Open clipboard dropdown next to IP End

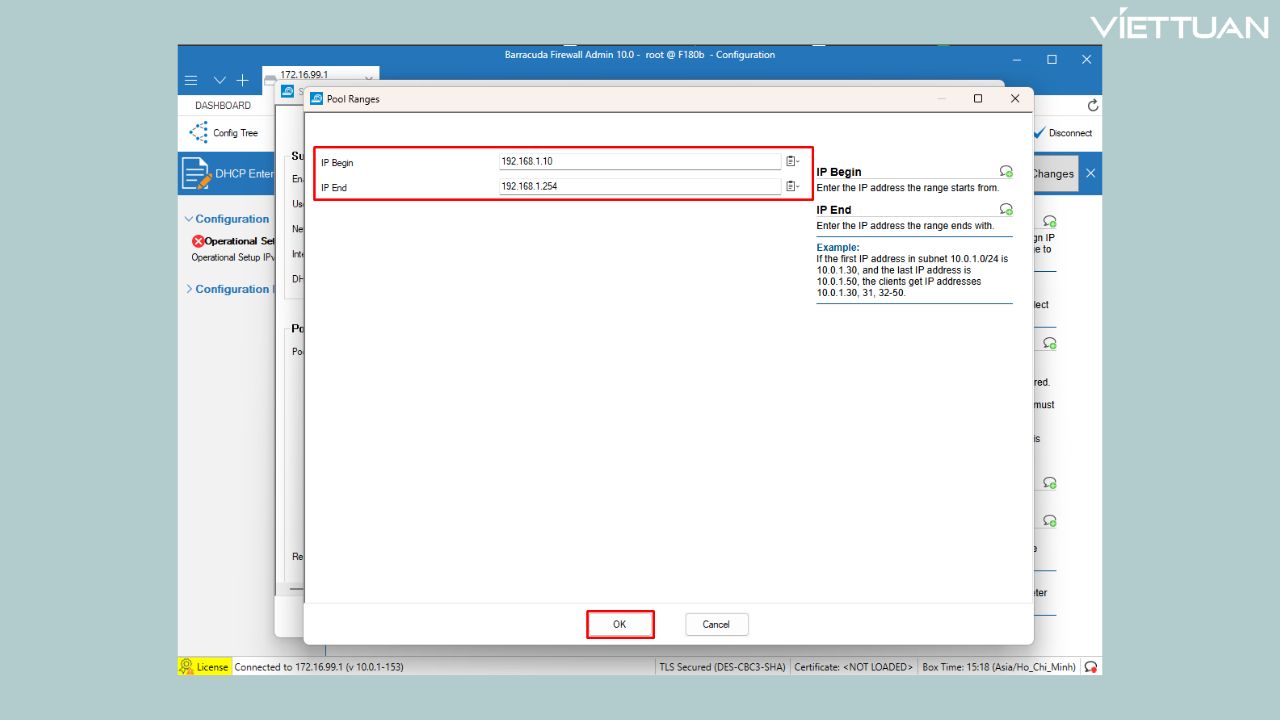[792, 186]
